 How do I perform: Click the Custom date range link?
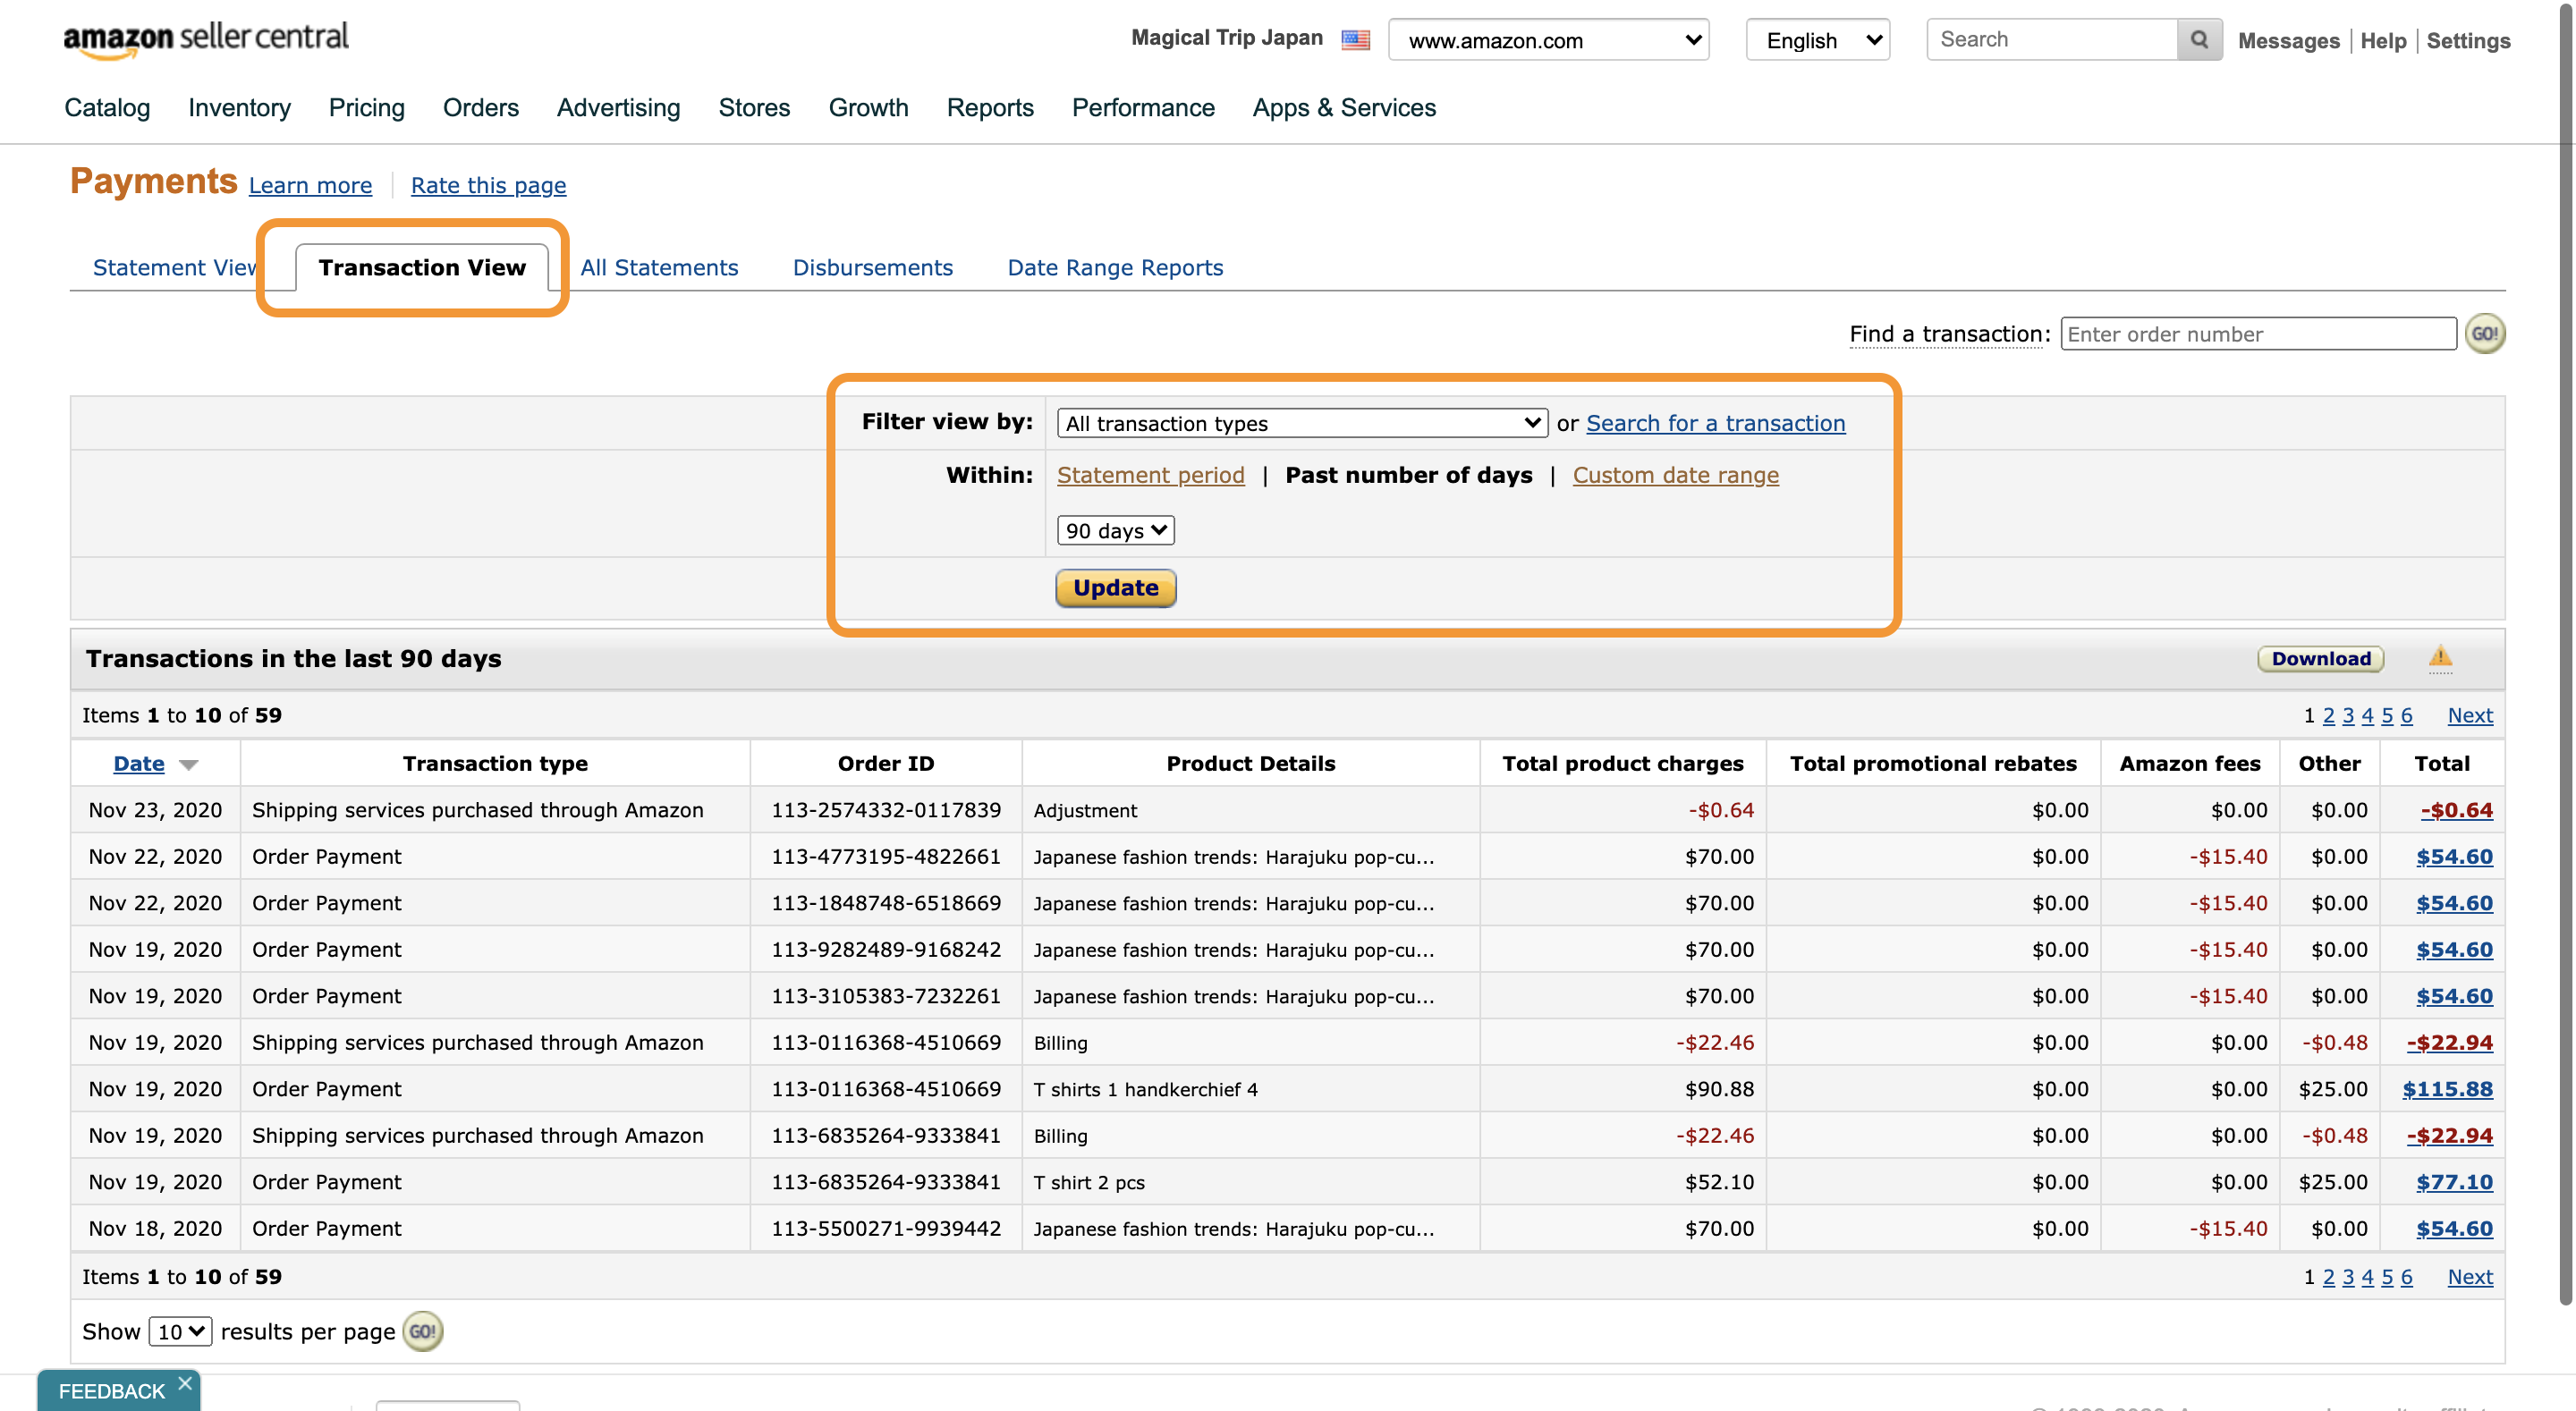tap(1675, 475)
